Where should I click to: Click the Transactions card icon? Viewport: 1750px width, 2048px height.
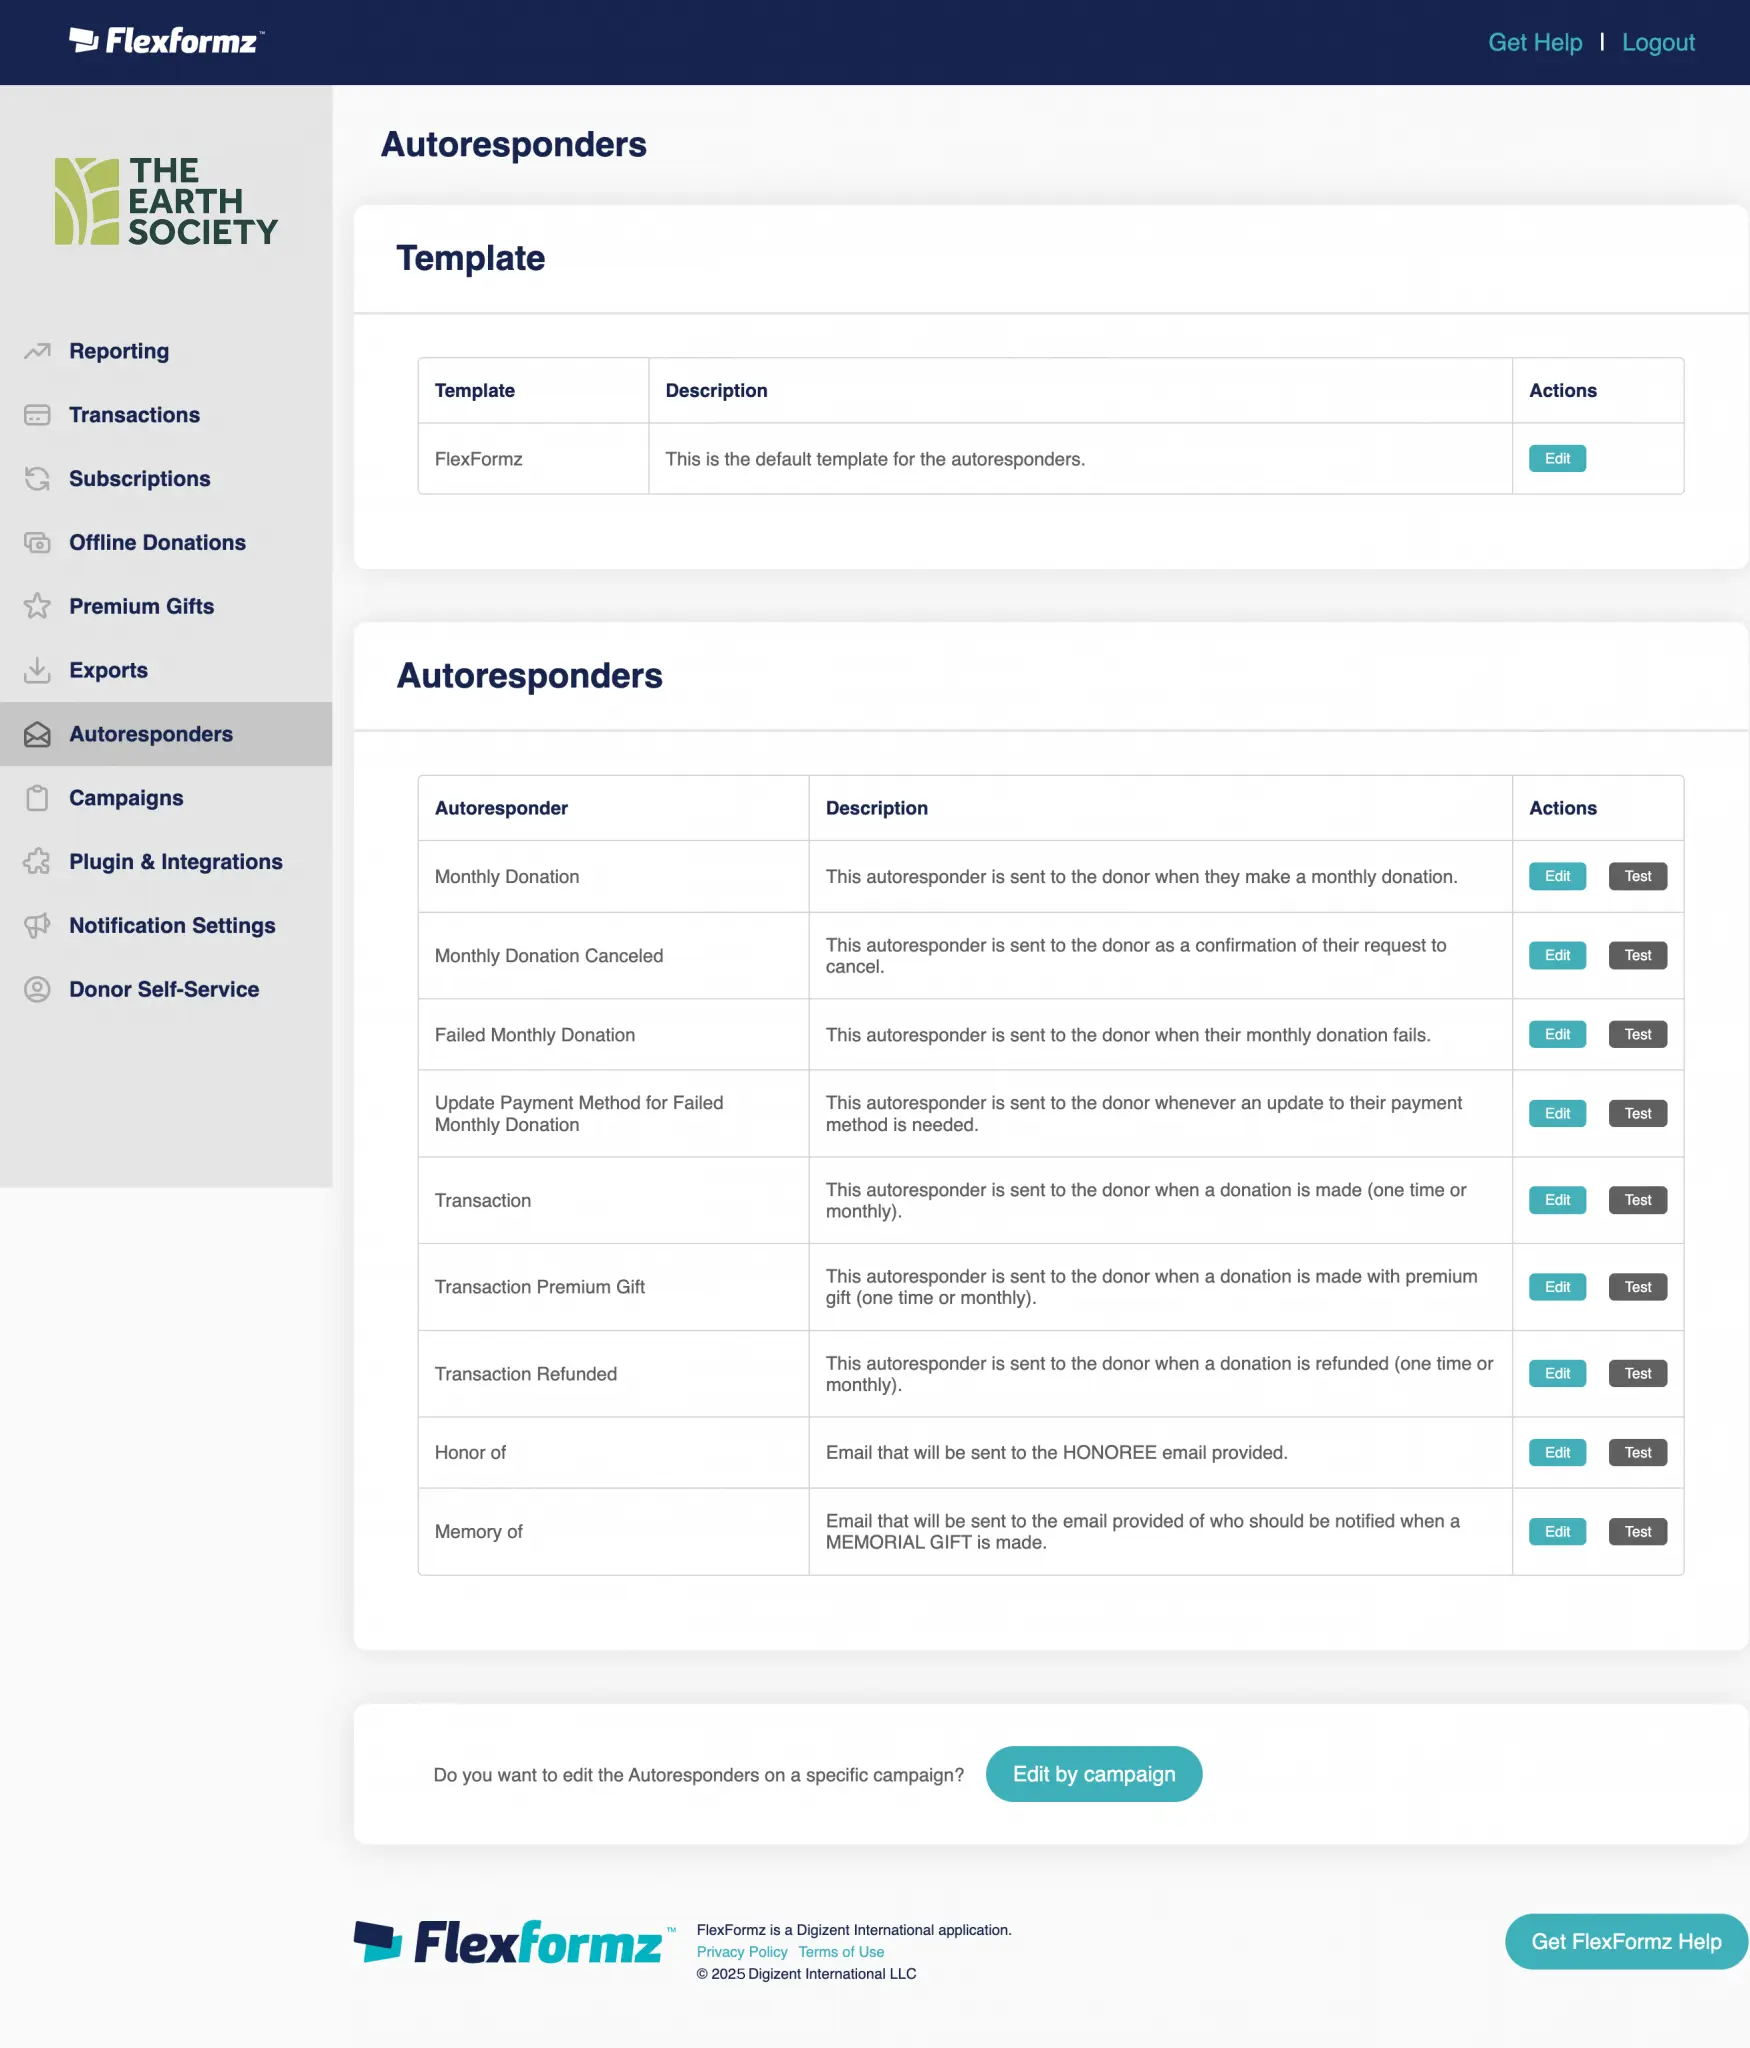point(37,415)
